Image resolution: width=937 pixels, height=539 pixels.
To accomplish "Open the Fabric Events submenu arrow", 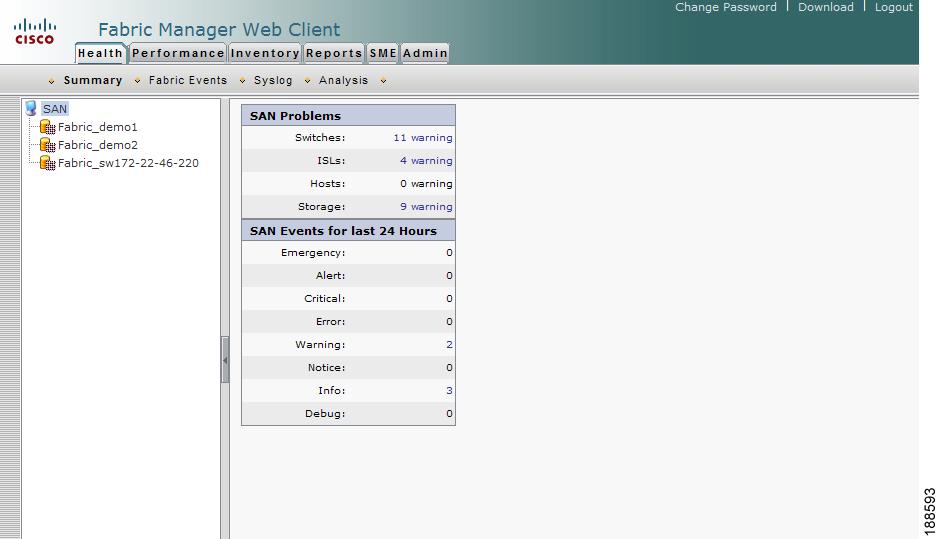I will click(137, 81).
